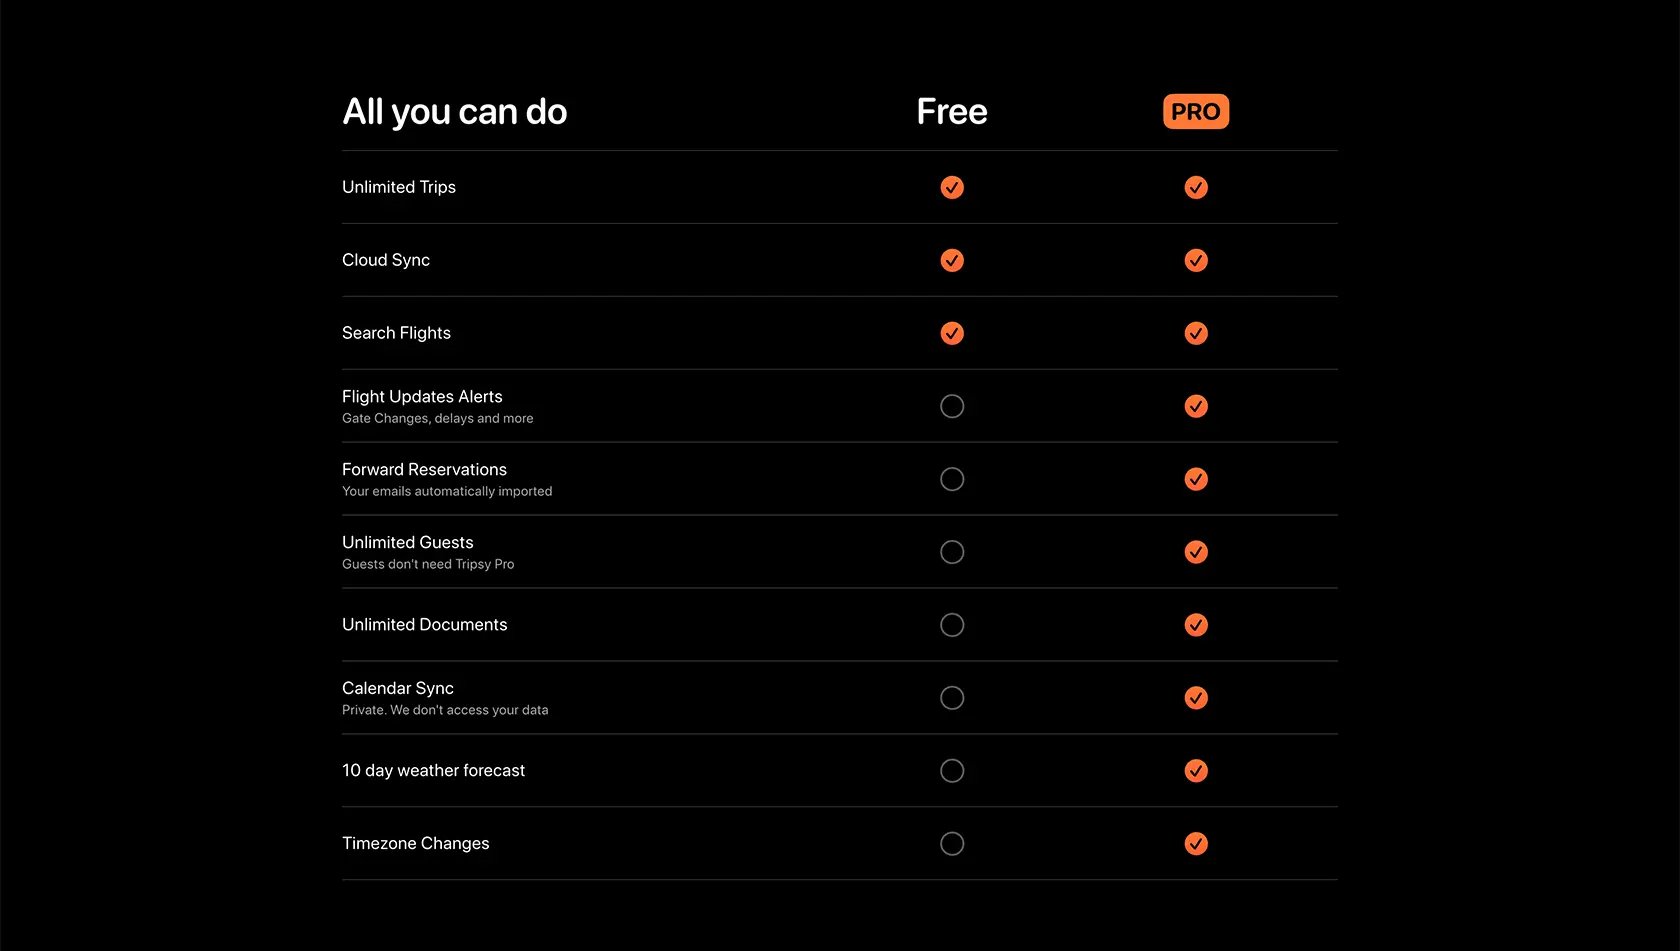Click Pro checkmark for Timezone Changes
This screenshot has width=1680, height=951.
coord(1196,844)
